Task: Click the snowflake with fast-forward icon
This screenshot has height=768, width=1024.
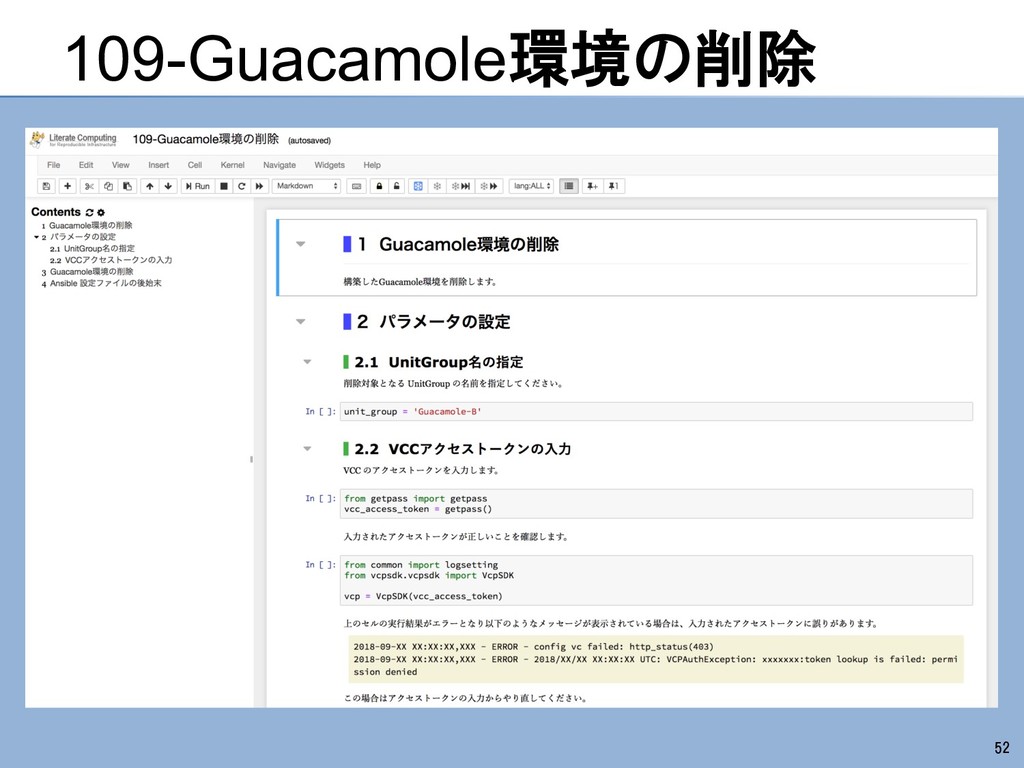Action: click(x=489, y=186)
